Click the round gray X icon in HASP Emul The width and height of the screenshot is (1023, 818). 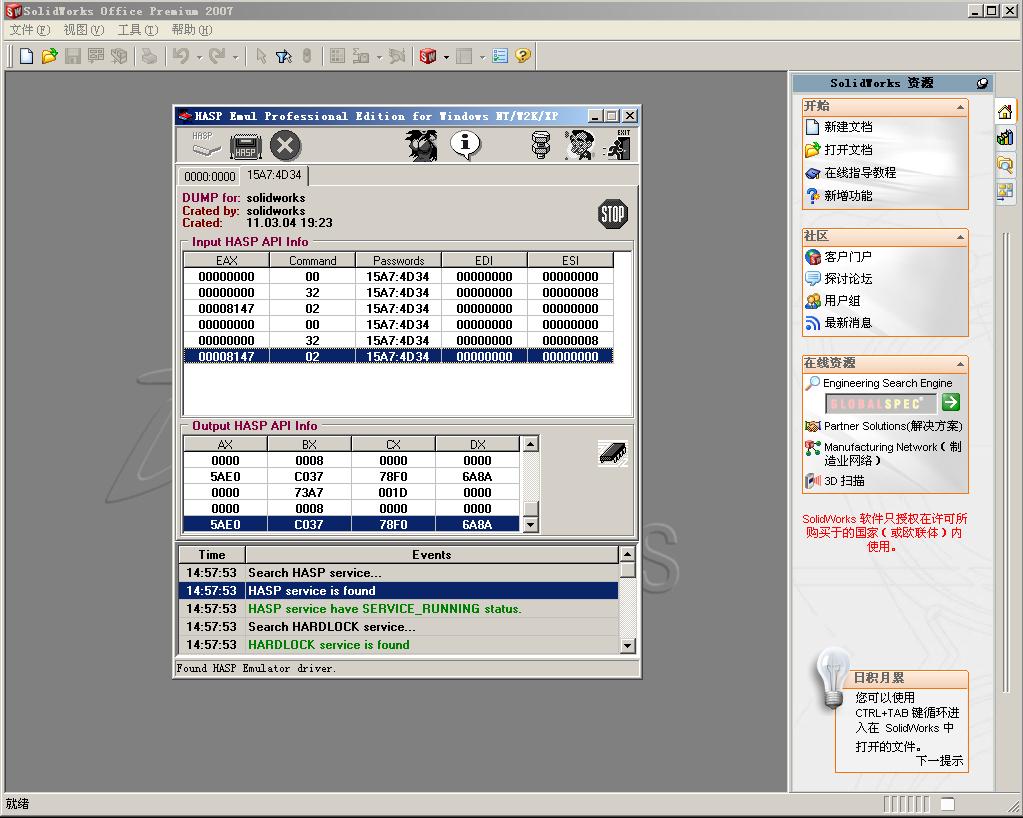[x=286, y=145]
